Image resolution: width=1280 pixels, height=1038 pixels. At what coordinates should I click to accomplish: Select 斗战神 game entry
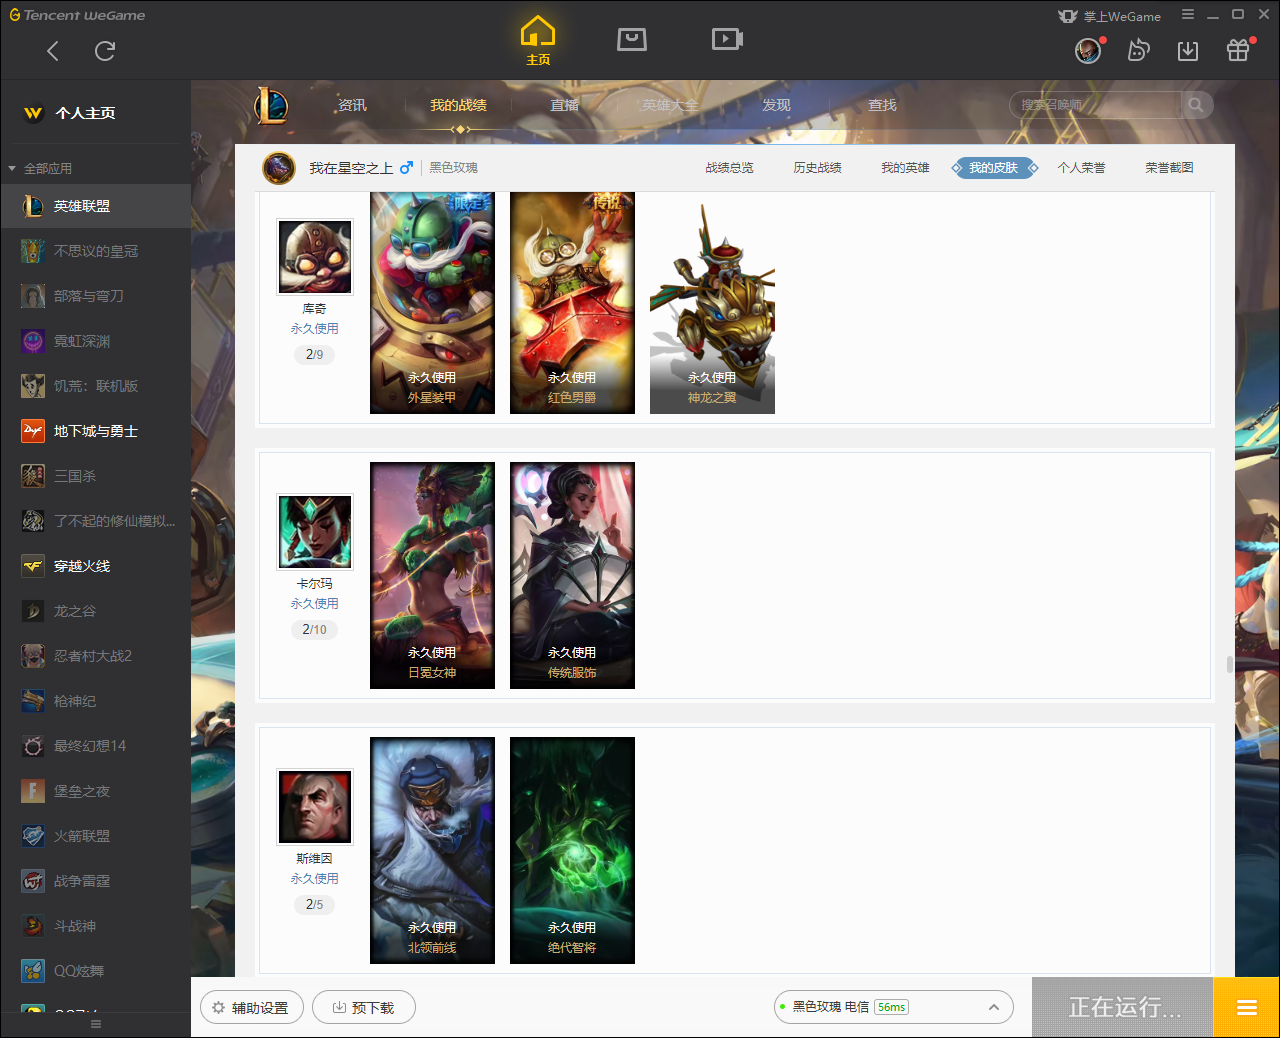pyautogui.click(x=95, y=926)
